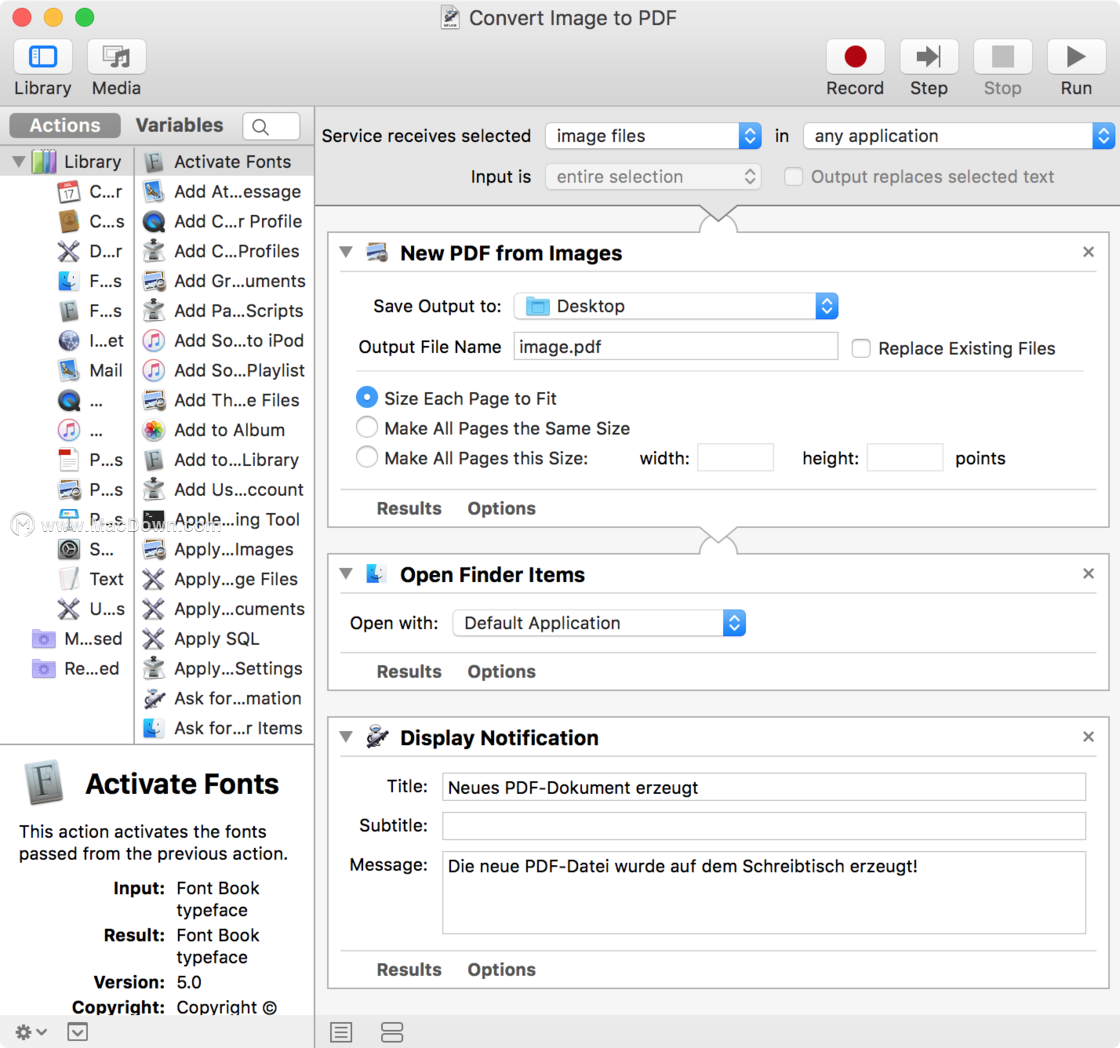This screenshot has width=1120, height=1048.
Task: Click the Output File Name field
Action: [x=676, y=346]
